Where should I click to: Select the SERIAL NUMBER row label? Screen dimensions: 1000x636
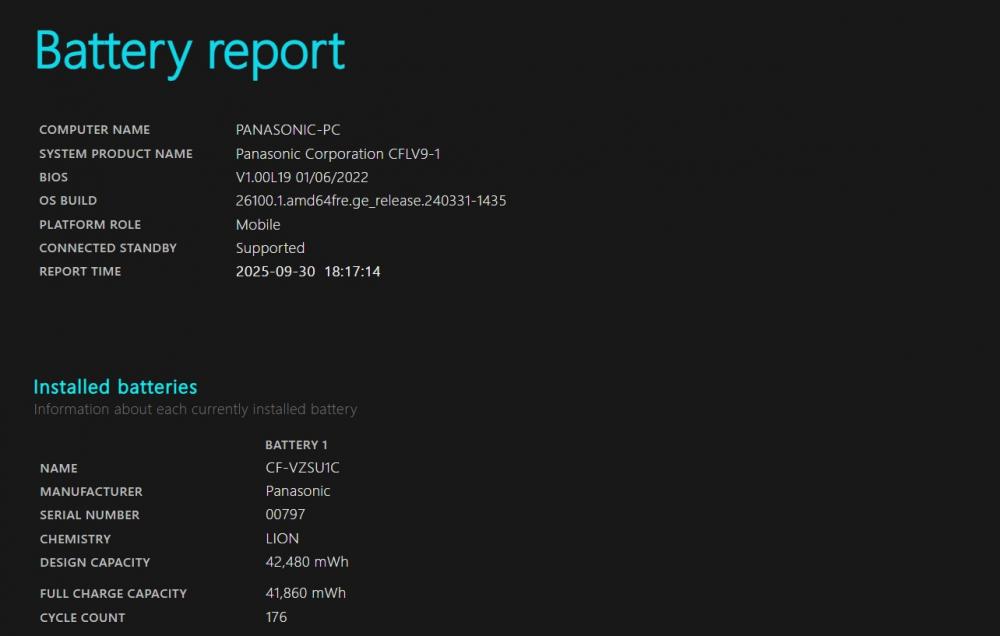click(x=89, y=515)
